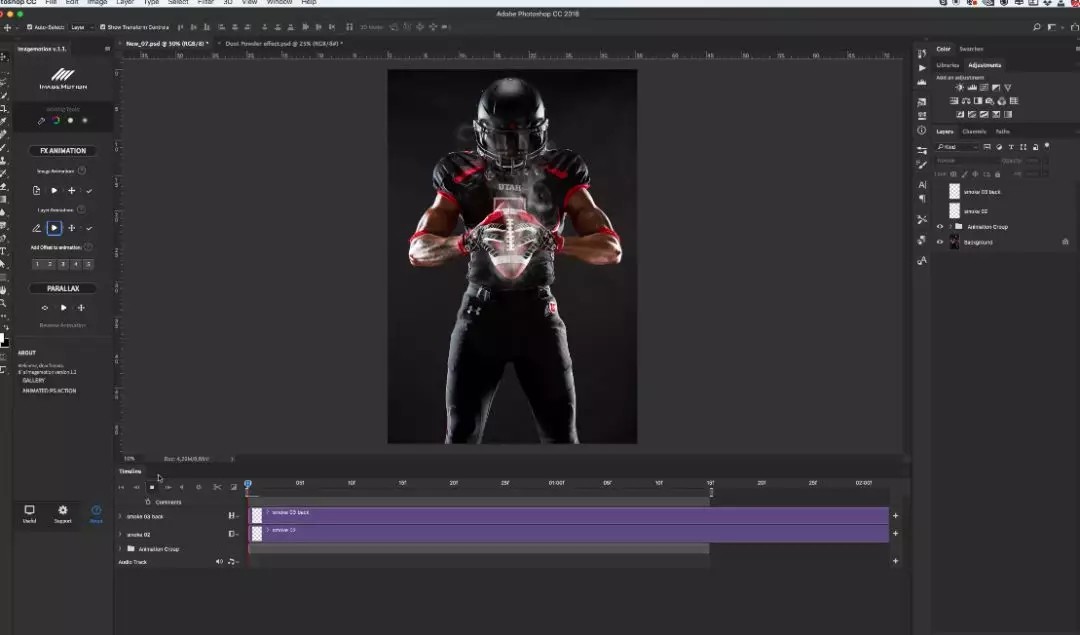Add Vibrance adjustment triangle icon
Image resolution: width=1080 pixels, height=635 pixels.
[1008, 87]
